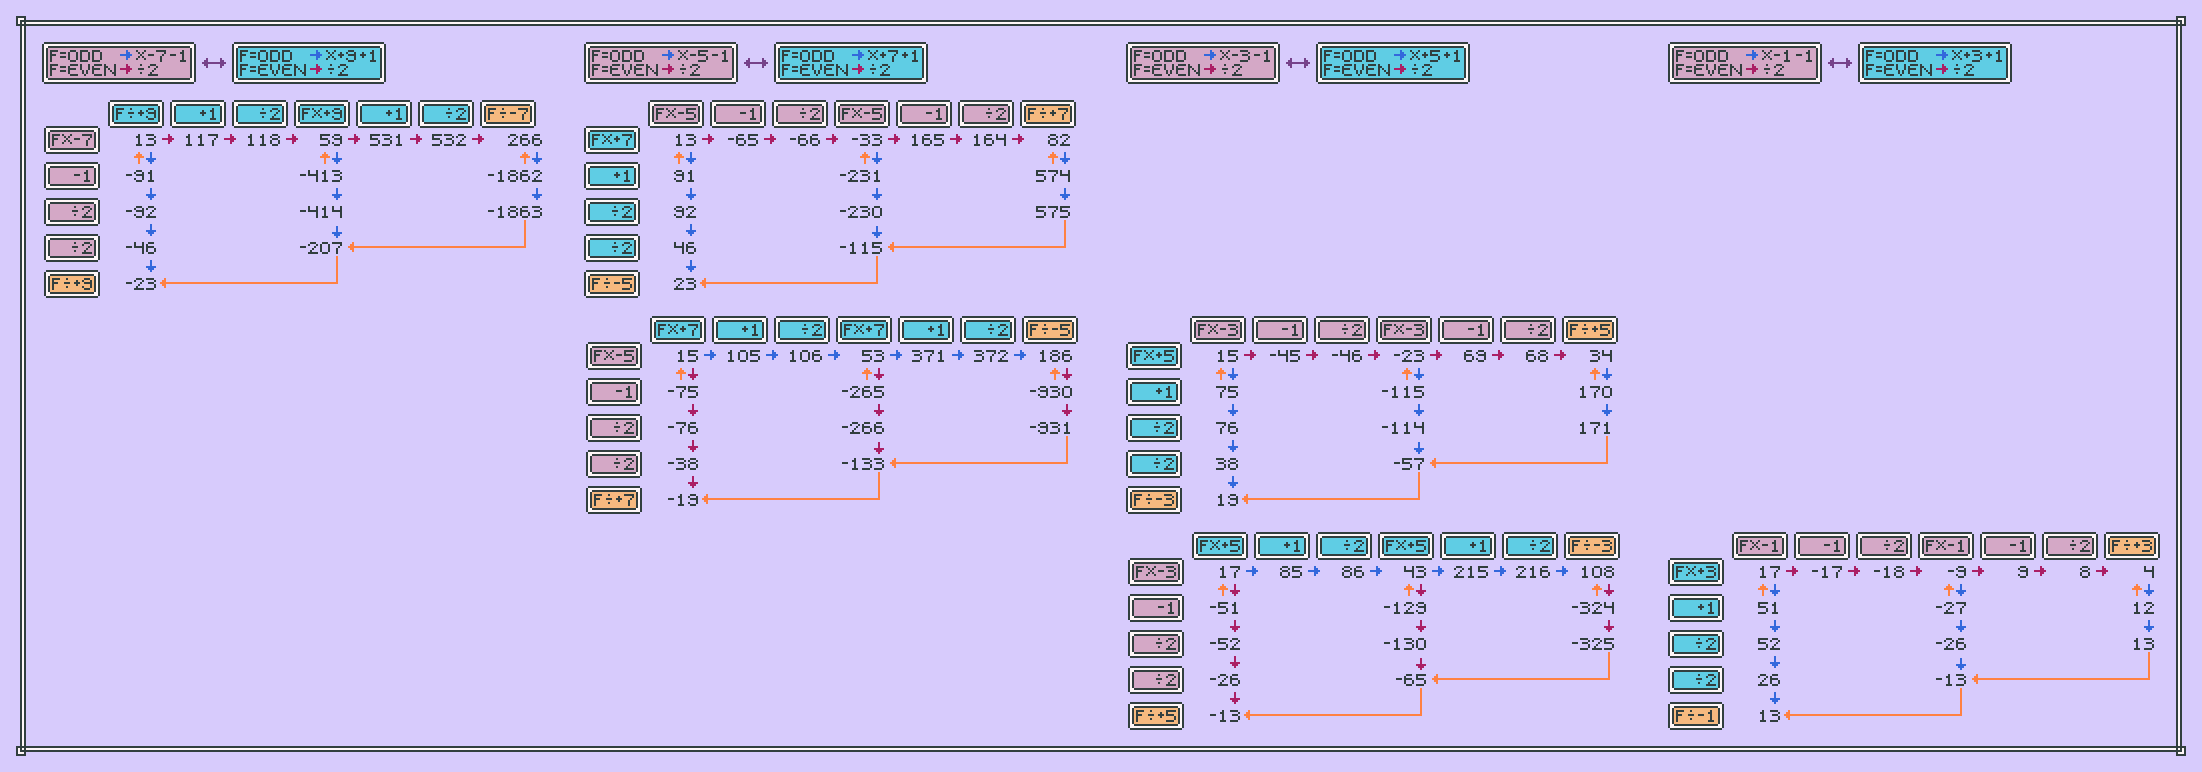Click the pink X-7-1 rule box

[x=118, y=63]
